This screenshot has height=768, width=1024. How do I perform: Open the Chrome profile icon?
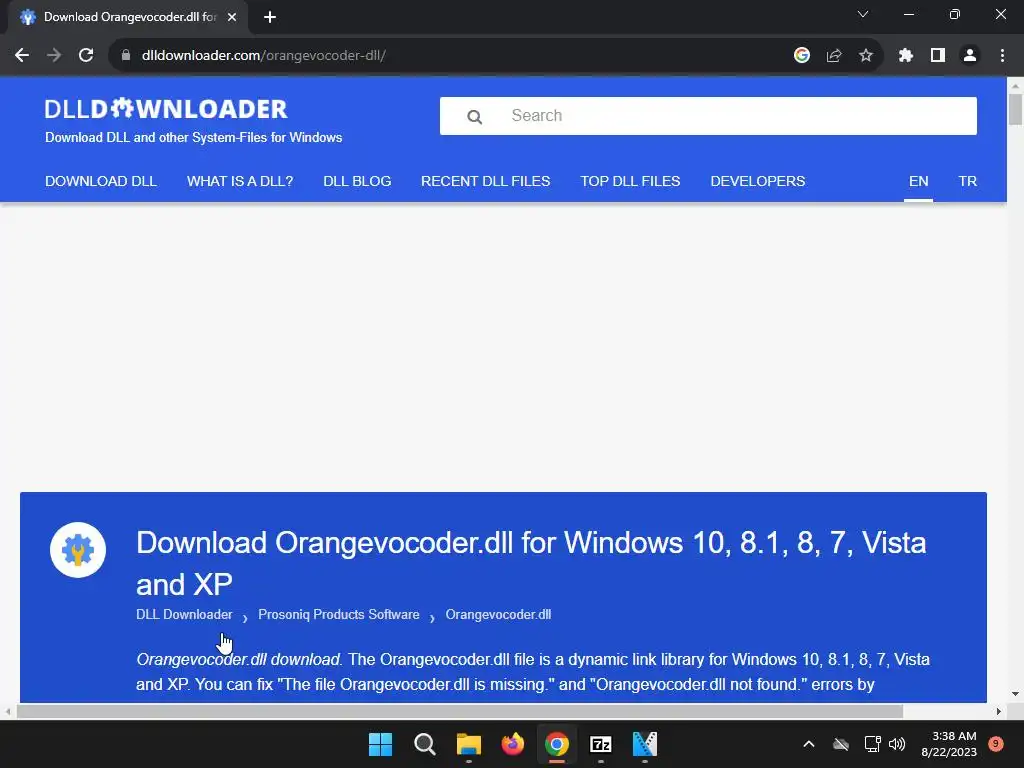tap(970, 56)
